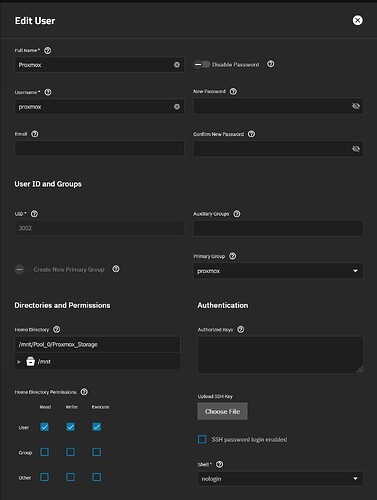Screen dimensions: 377x500
Task: Reveal the Confirm New Password text
Action: pos(356,149)
